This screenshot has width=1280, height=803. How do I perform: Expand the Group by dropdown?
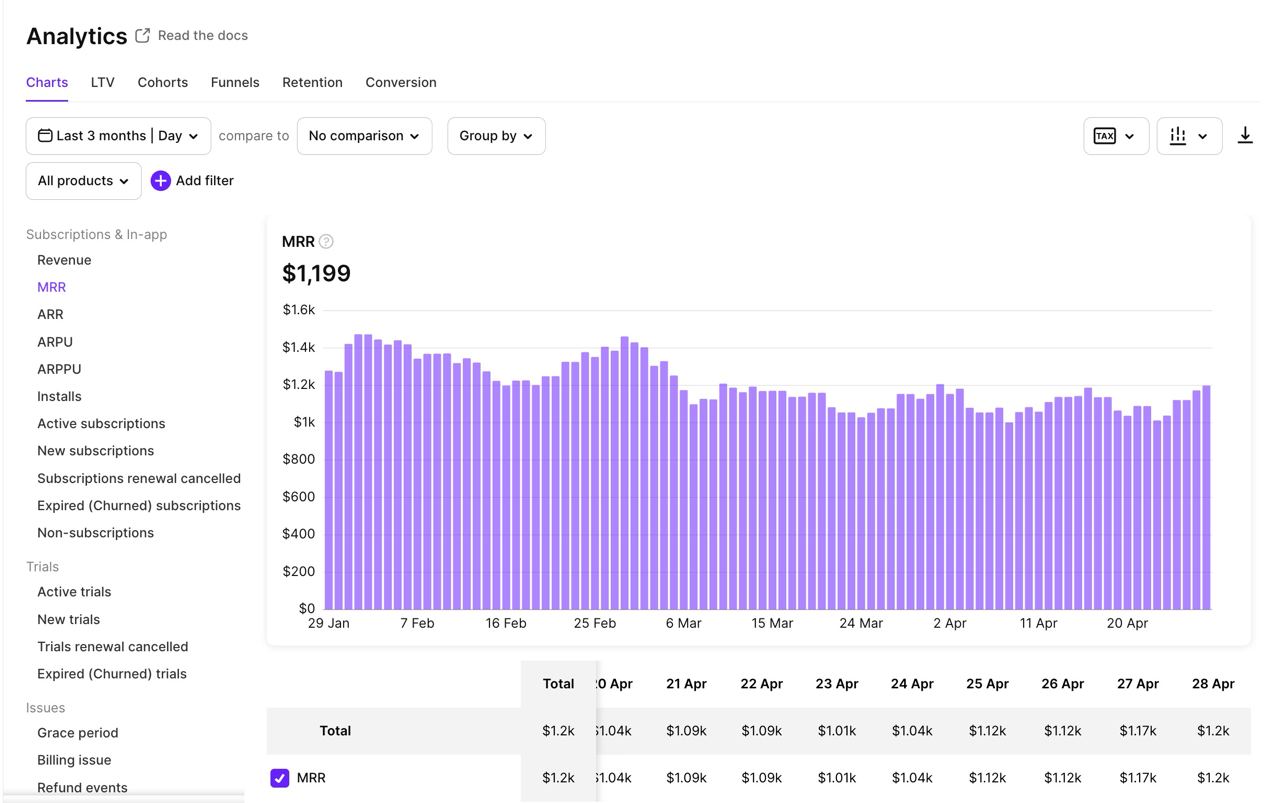coord(496,136)
